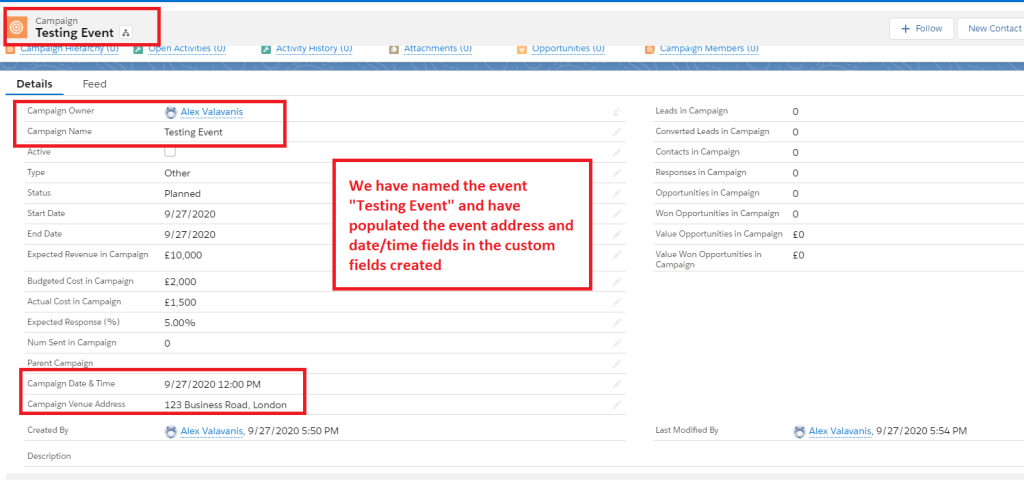
Task: Click Alex Valavanis in Last Modified By
Action: click(839, 430)
